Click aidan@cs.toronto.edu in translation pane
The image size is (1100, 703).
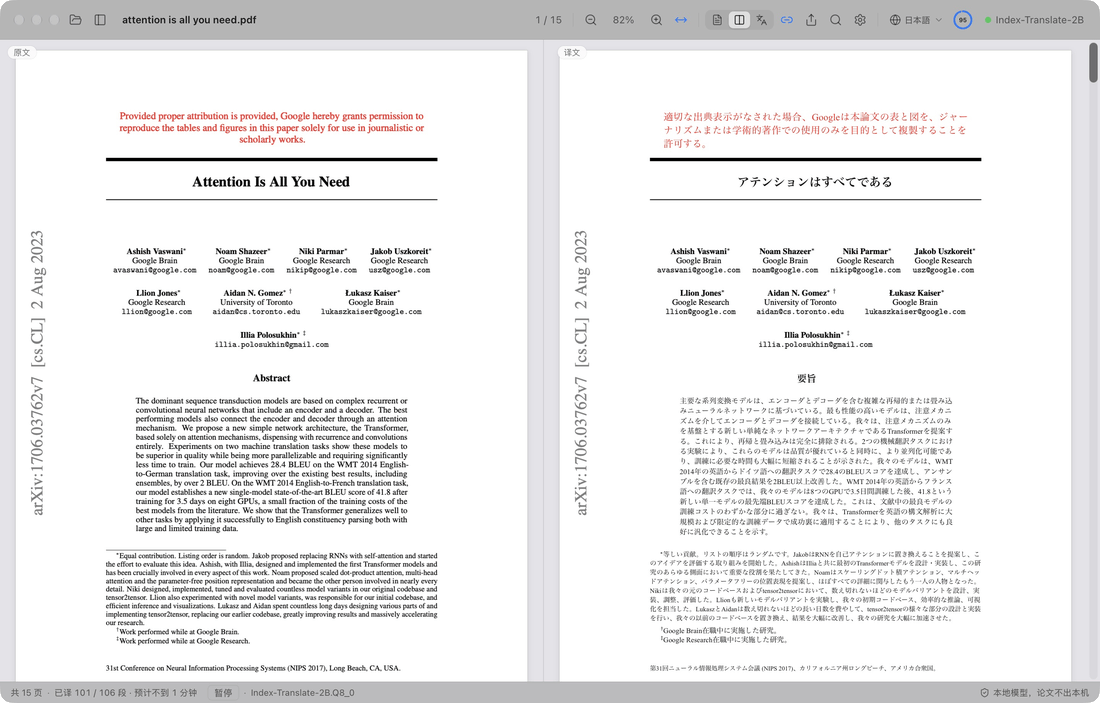tap(800, 312)
